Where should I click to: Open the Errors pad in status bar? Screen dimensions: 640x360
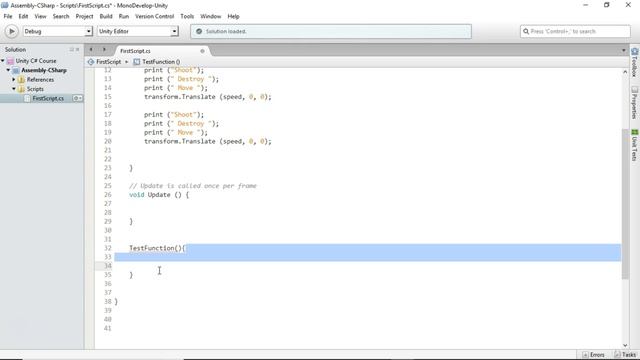(593, 355)
